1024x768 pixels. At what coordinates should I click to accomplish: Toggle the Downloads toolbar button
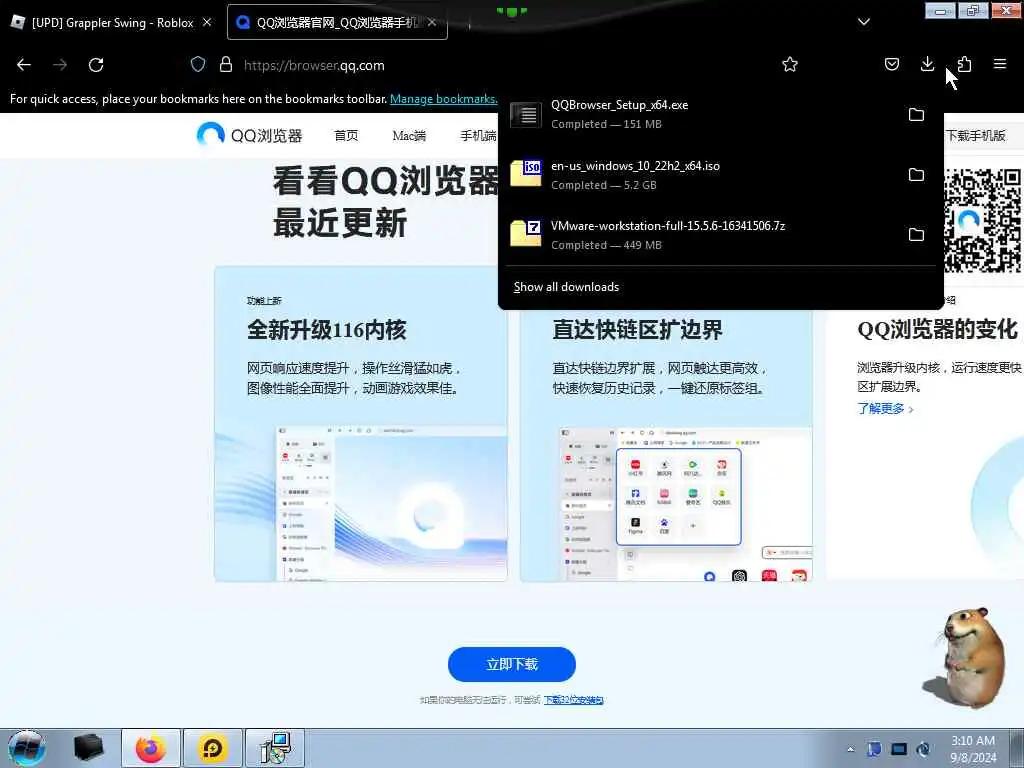point(927,64)
